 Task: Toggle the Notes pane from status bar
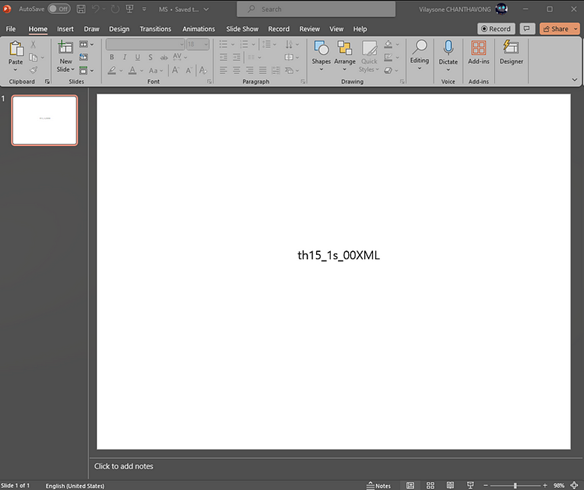pyautogui.click(x=378, y=485)
